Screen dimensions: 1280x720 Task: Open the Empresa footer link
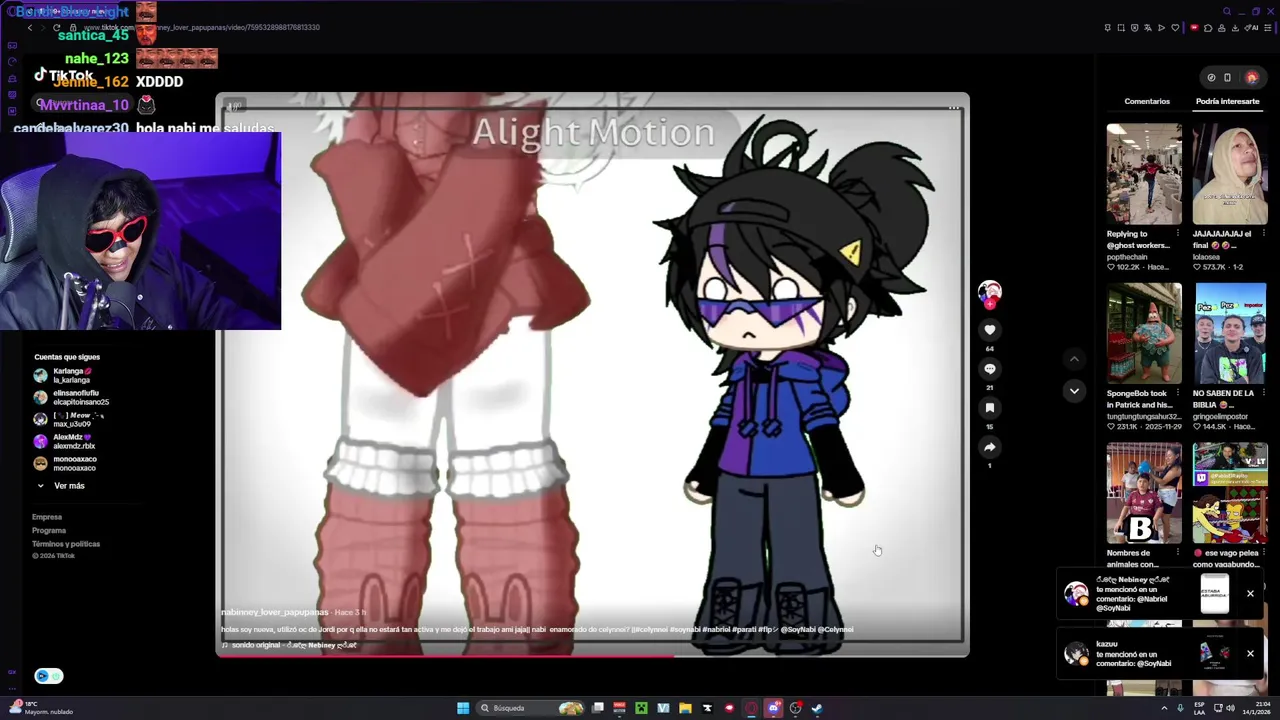tap(47, 518)
